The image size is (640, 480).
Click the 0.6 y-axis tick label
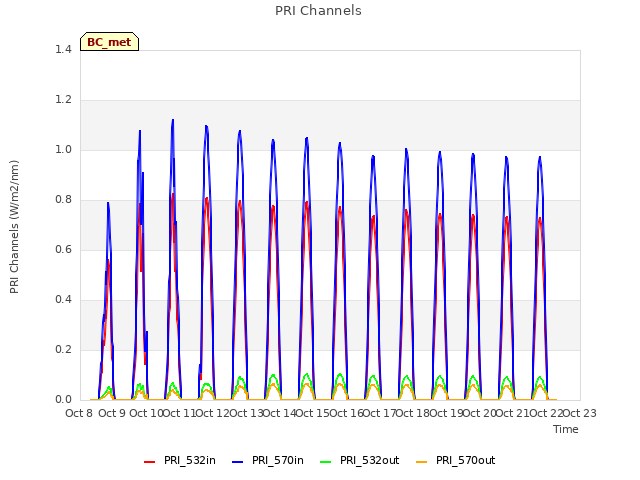point(63,249)
